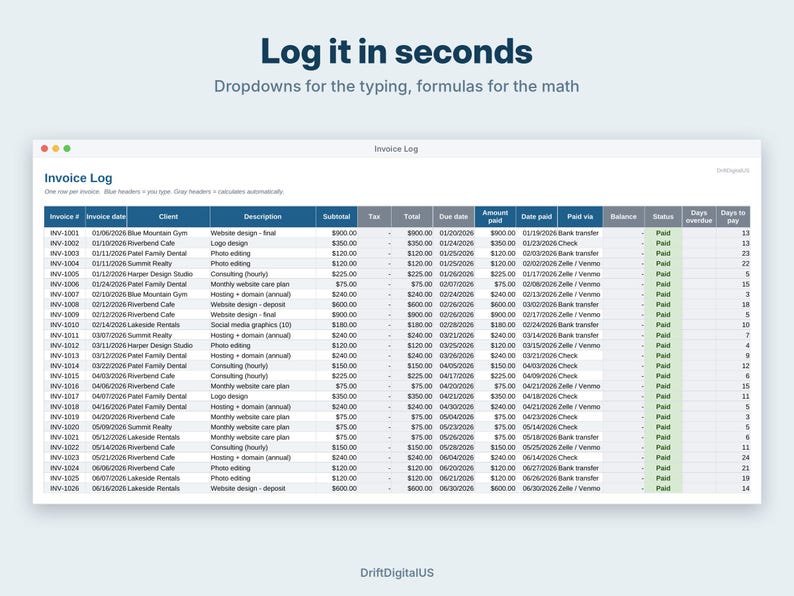Select invoice number INV-1002 cell
Screen dimensions: 794x596
(65, 243)
